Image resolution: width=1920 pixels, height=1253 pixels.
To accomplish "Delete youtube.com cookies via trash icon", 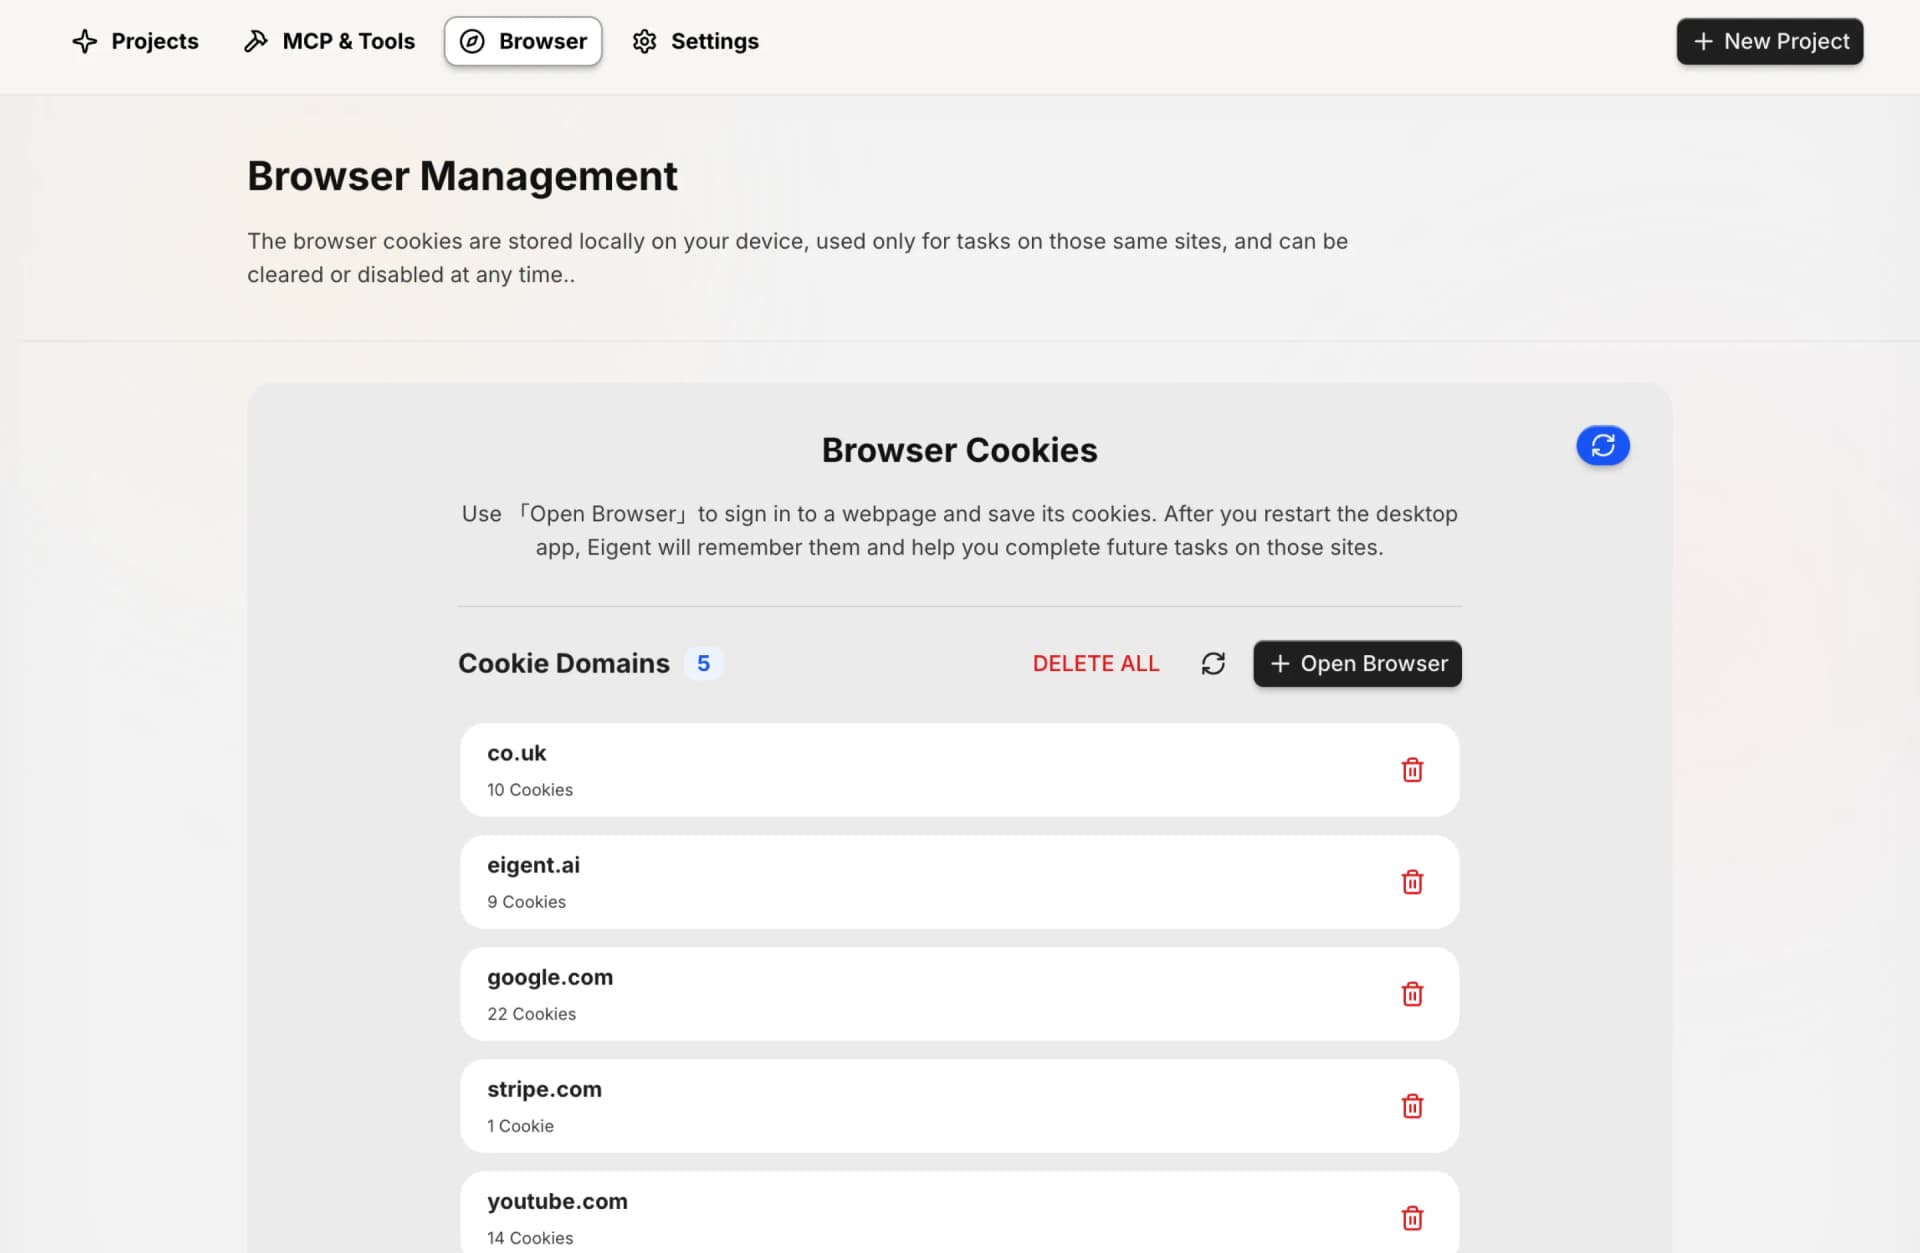I will (1412, 1218).
